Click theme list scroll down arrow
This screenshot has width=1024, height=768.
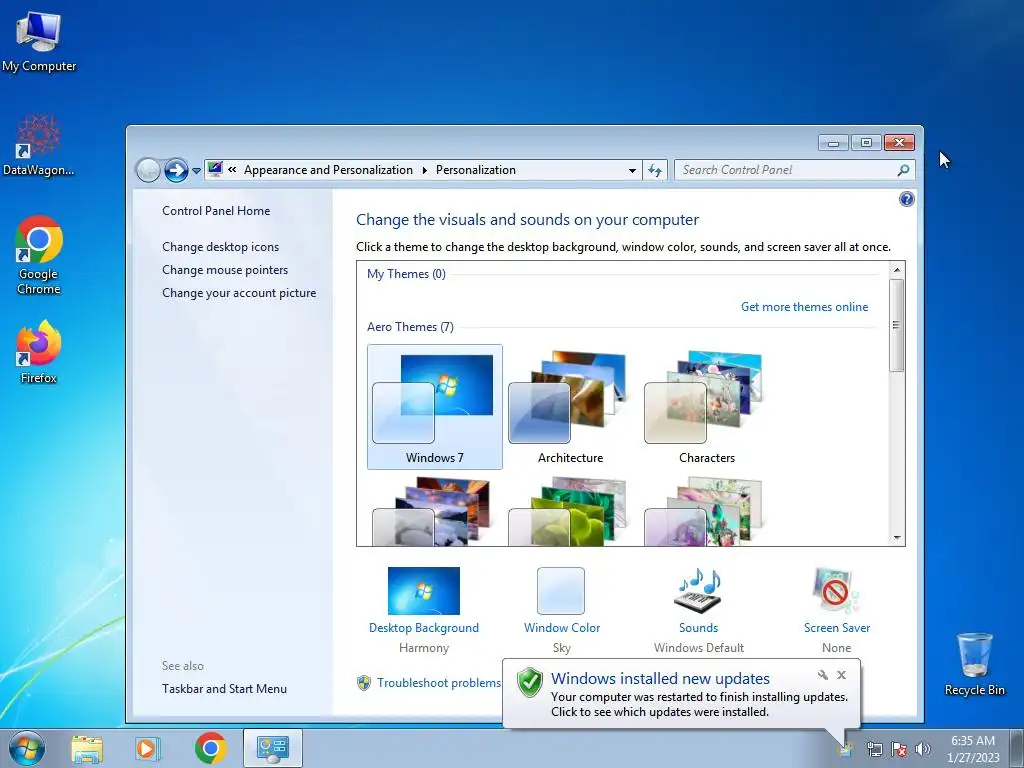point(897,538)
